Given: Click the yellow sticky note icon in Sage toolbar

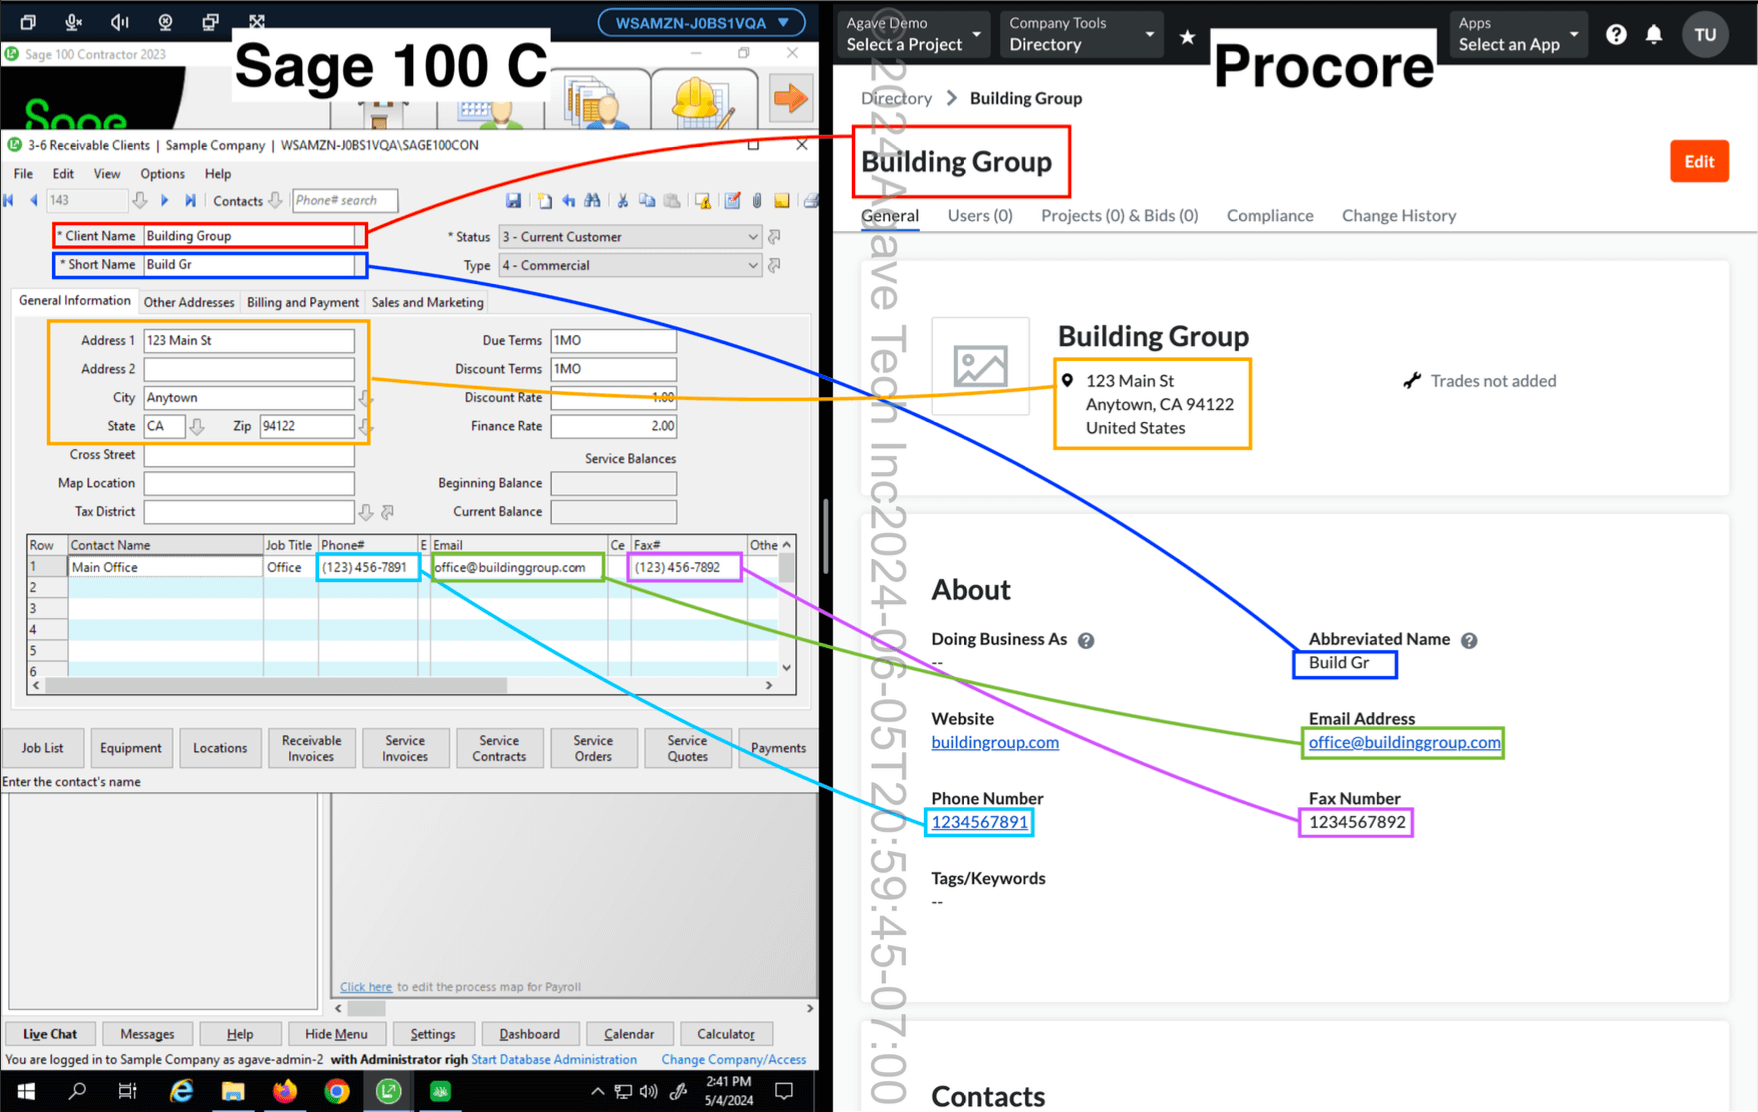Looking at the screenshot, I should (782, 200).
